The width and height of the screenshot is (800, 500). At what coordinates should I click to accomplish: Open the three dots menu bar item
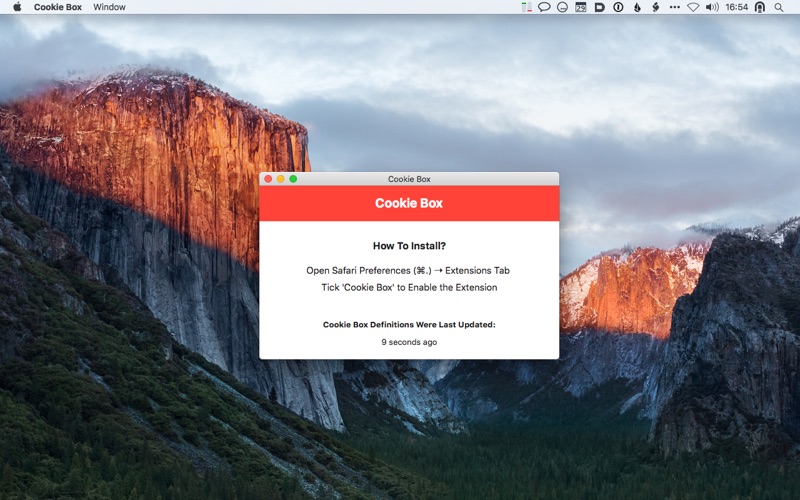(x=674, y=7)
